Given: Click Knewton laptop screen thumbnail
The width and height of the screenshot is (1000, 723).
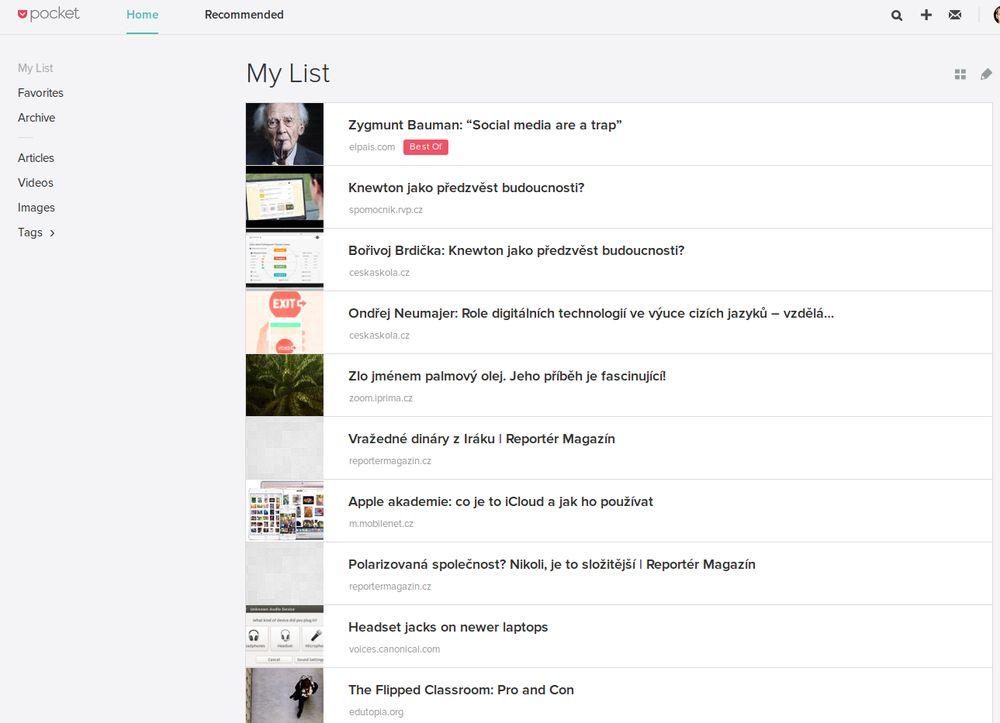Looking at the screenshot, I should [284, 197].
